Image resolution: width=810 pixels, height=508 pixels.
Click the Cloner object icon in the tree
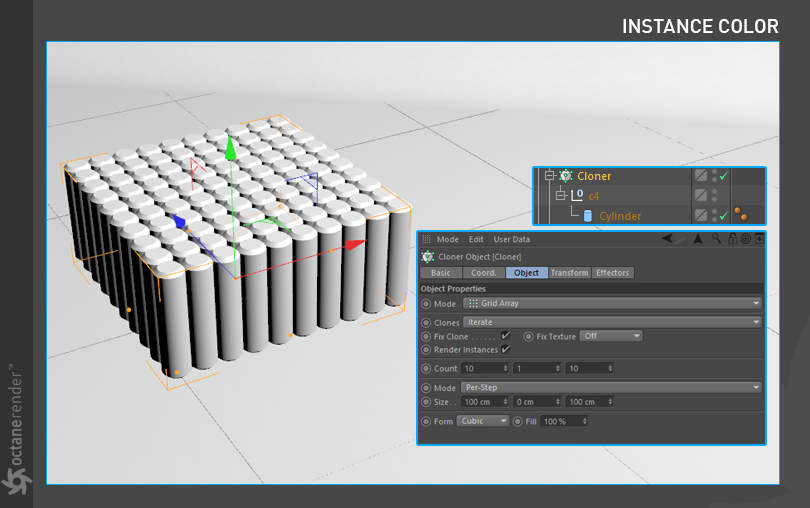pos(566,176)
